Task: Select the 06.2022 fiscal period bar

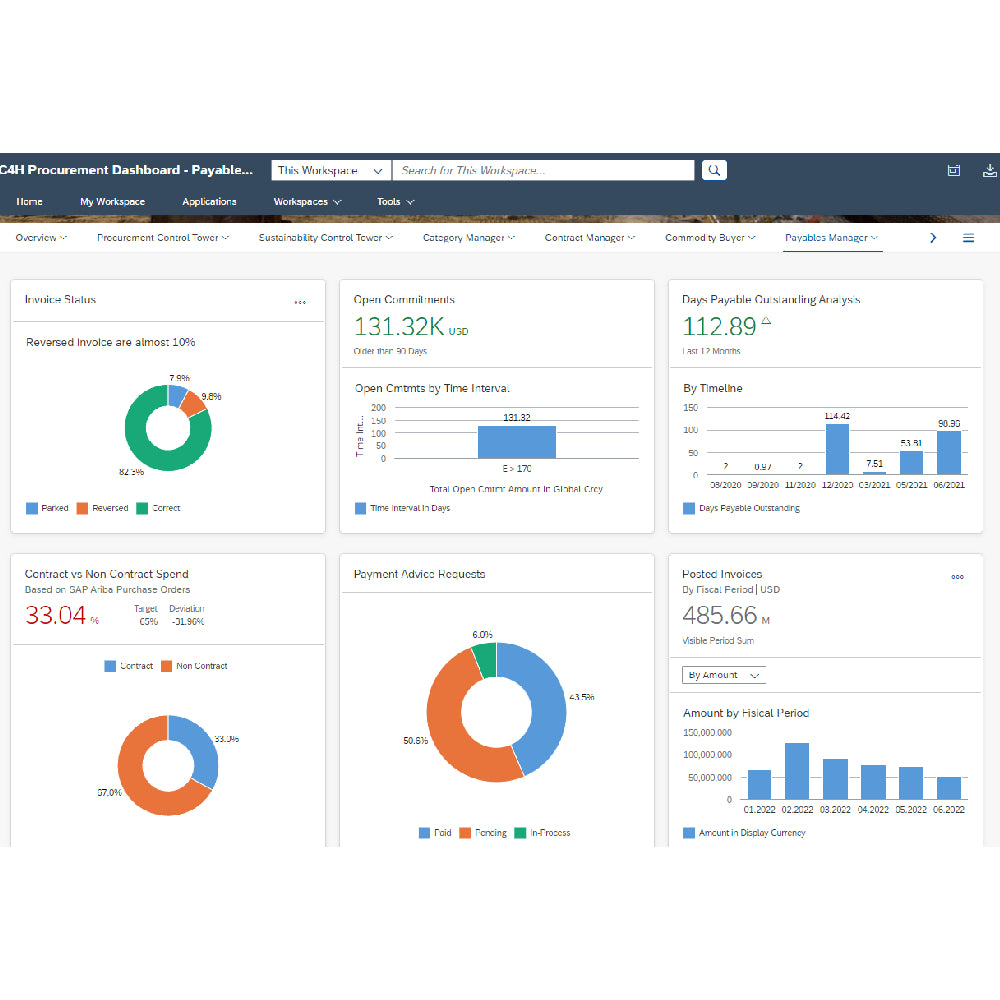Action: (949, 788)
